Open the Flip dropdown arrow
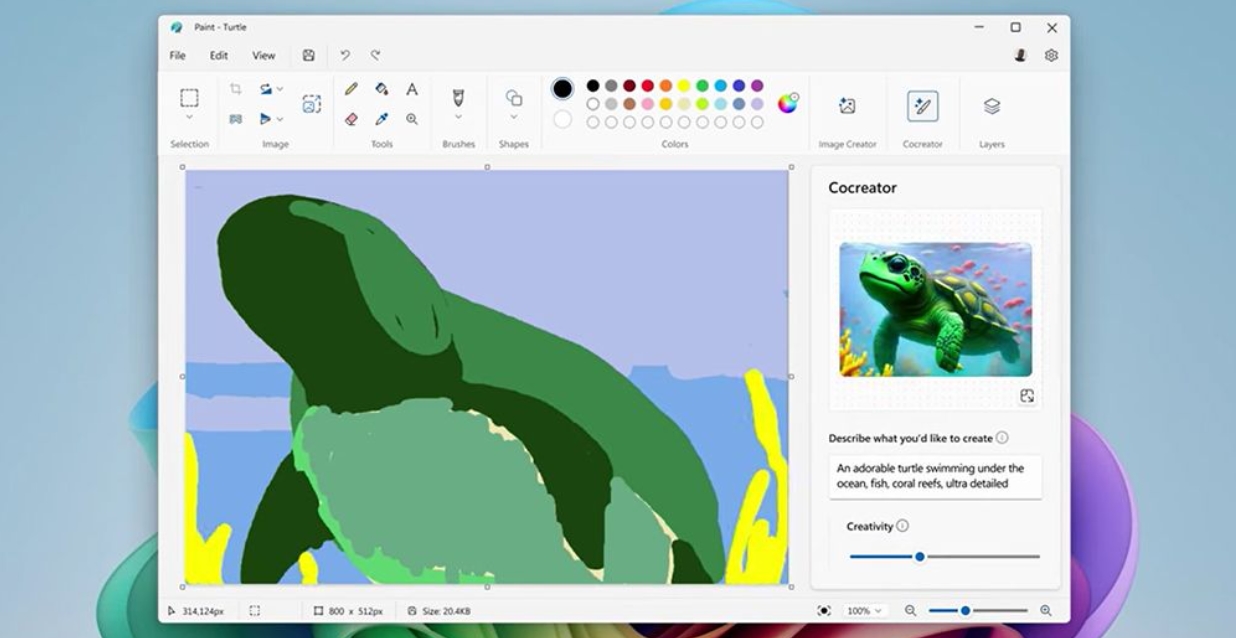 [280, 118]
